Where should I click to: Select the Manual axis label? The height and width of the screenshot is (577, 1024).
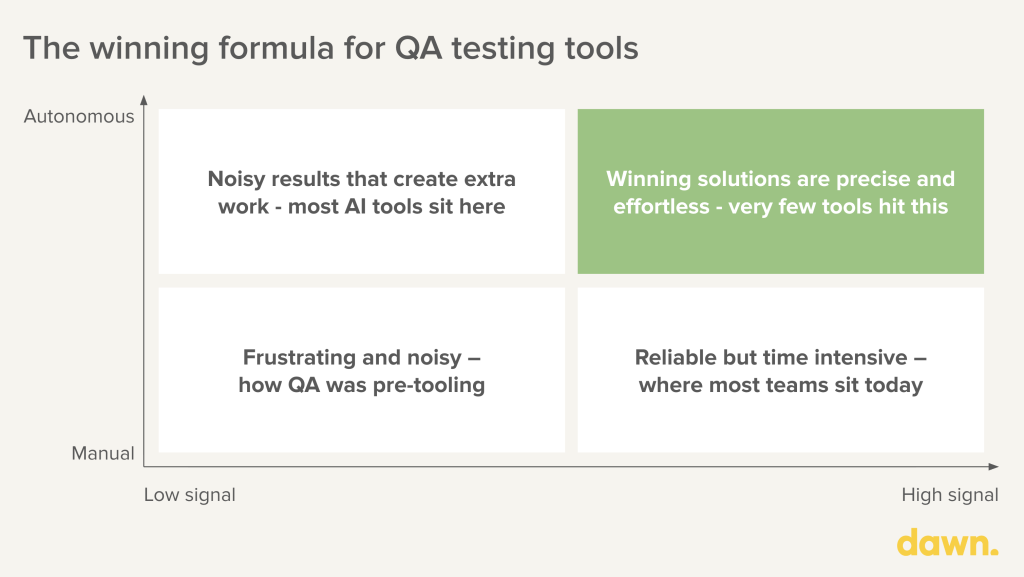pos(102,454)
